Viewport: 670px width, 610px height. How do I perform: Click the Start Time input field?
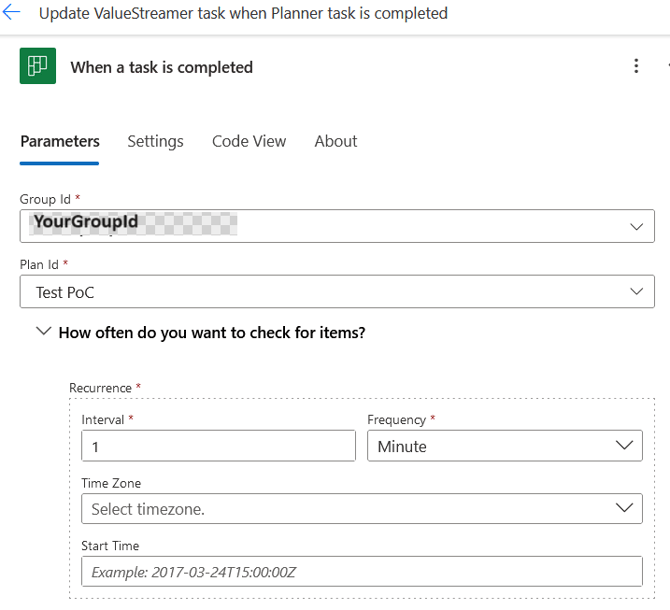[x=361, y=572]
